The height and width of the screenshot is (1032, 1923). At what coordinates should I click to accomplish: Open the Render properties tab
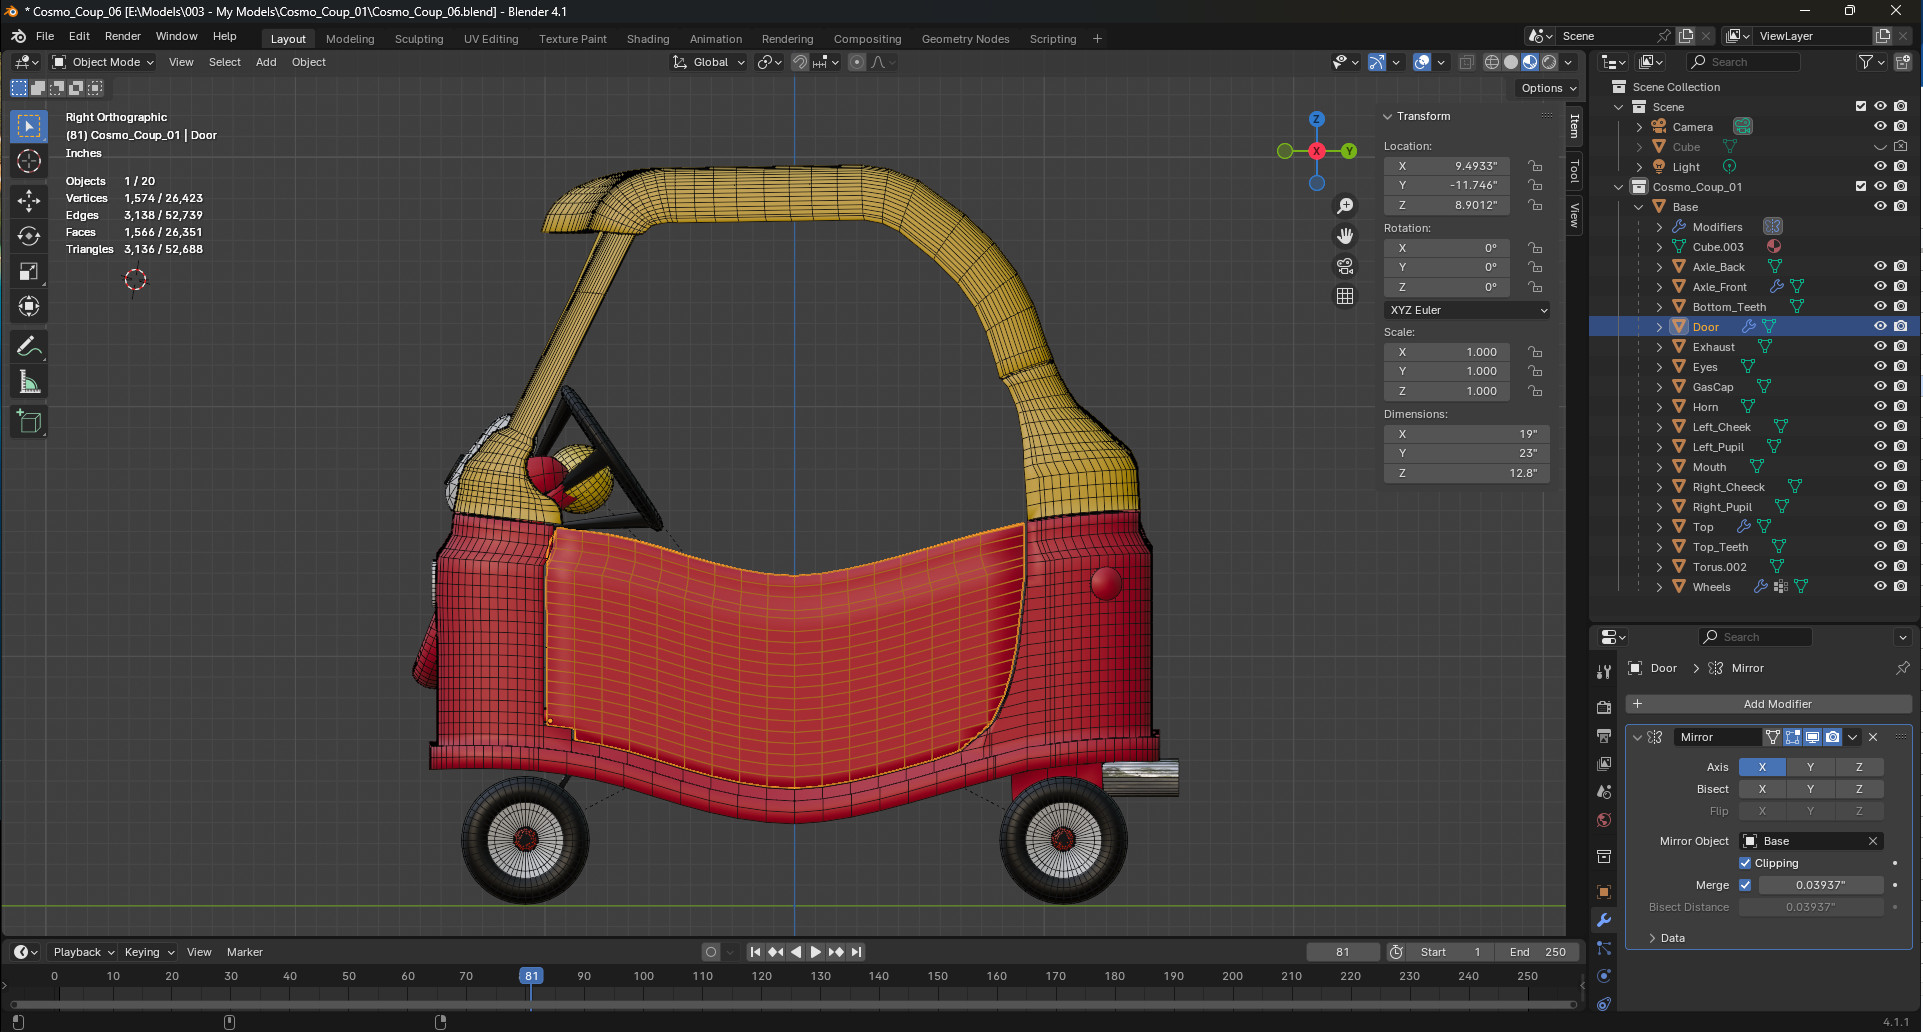click(1604, 707)
